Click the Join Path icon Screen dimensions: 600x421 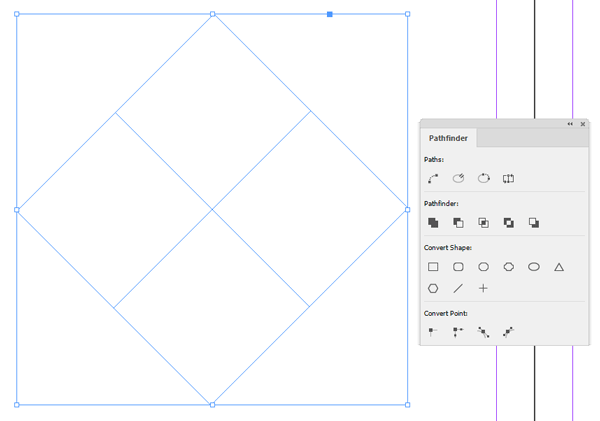(433, 179)
